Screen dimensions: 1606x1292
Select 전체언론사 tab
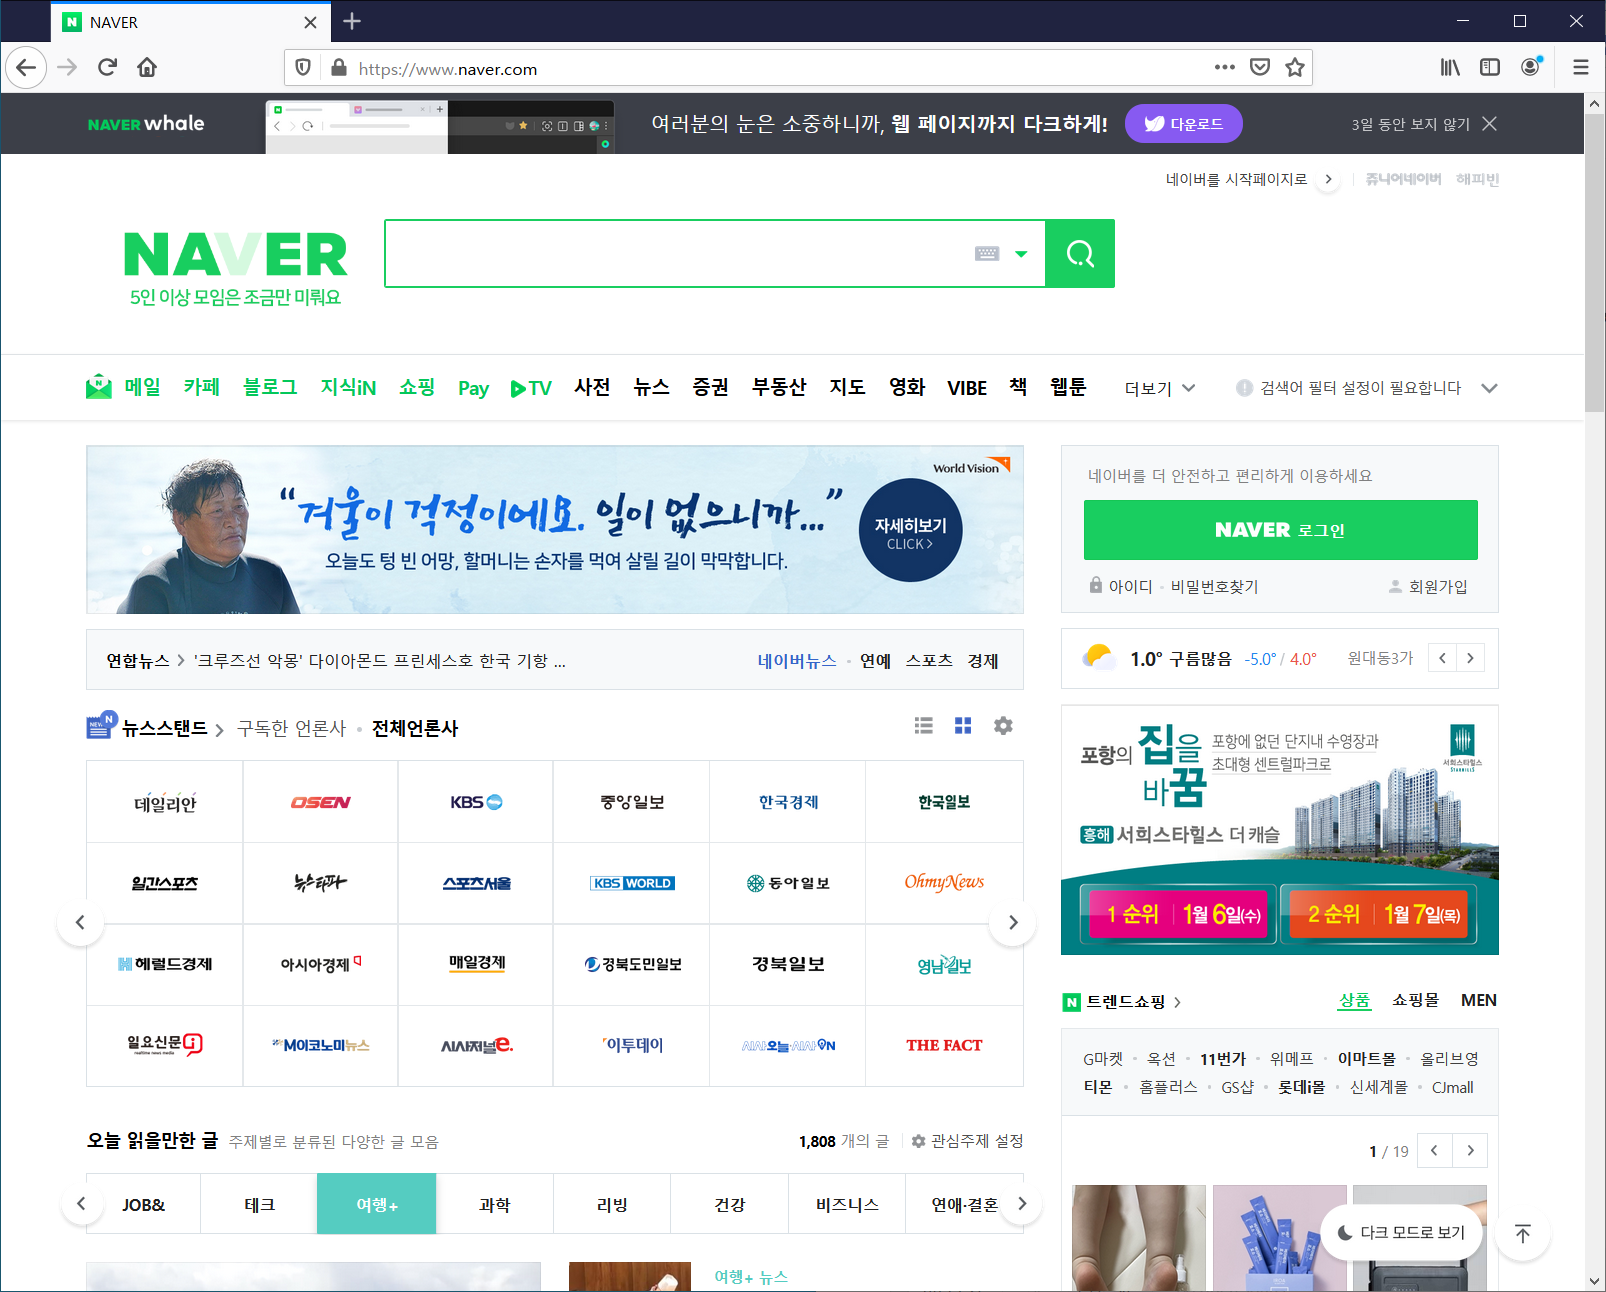[415, 729]
